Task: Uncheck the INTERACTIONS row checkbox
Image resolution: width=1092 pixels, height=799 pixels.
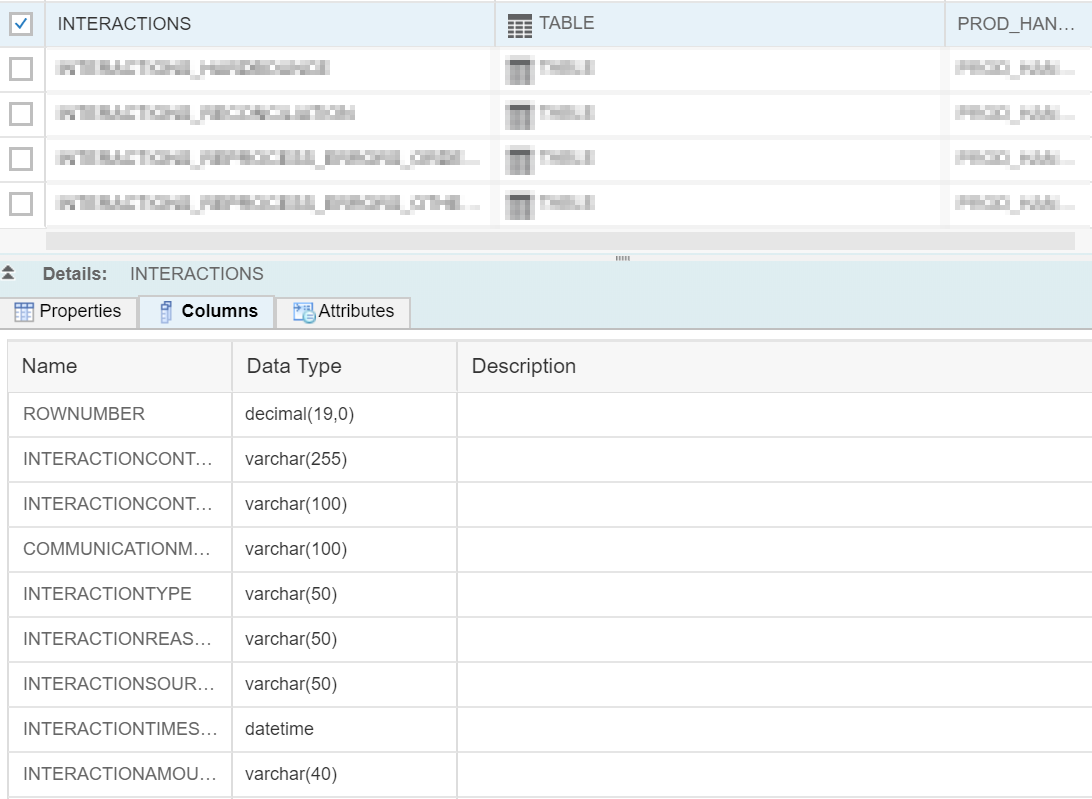Action: (x=21, y=24)
